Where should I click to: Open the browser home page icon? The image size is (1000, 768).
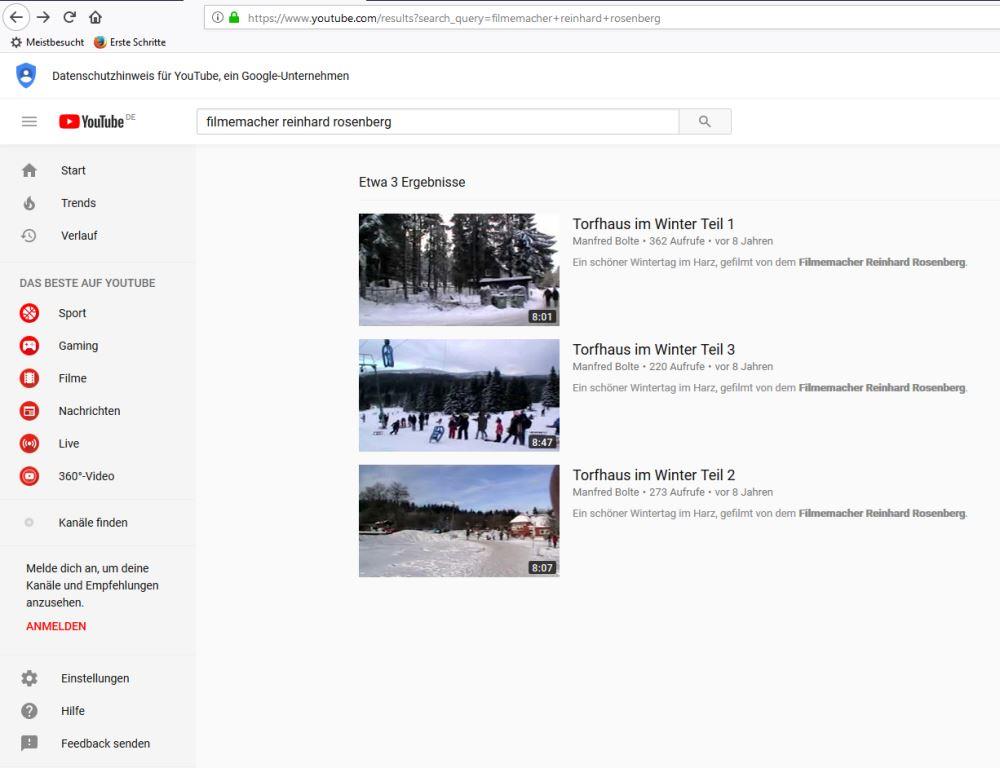tap(95, 17)
